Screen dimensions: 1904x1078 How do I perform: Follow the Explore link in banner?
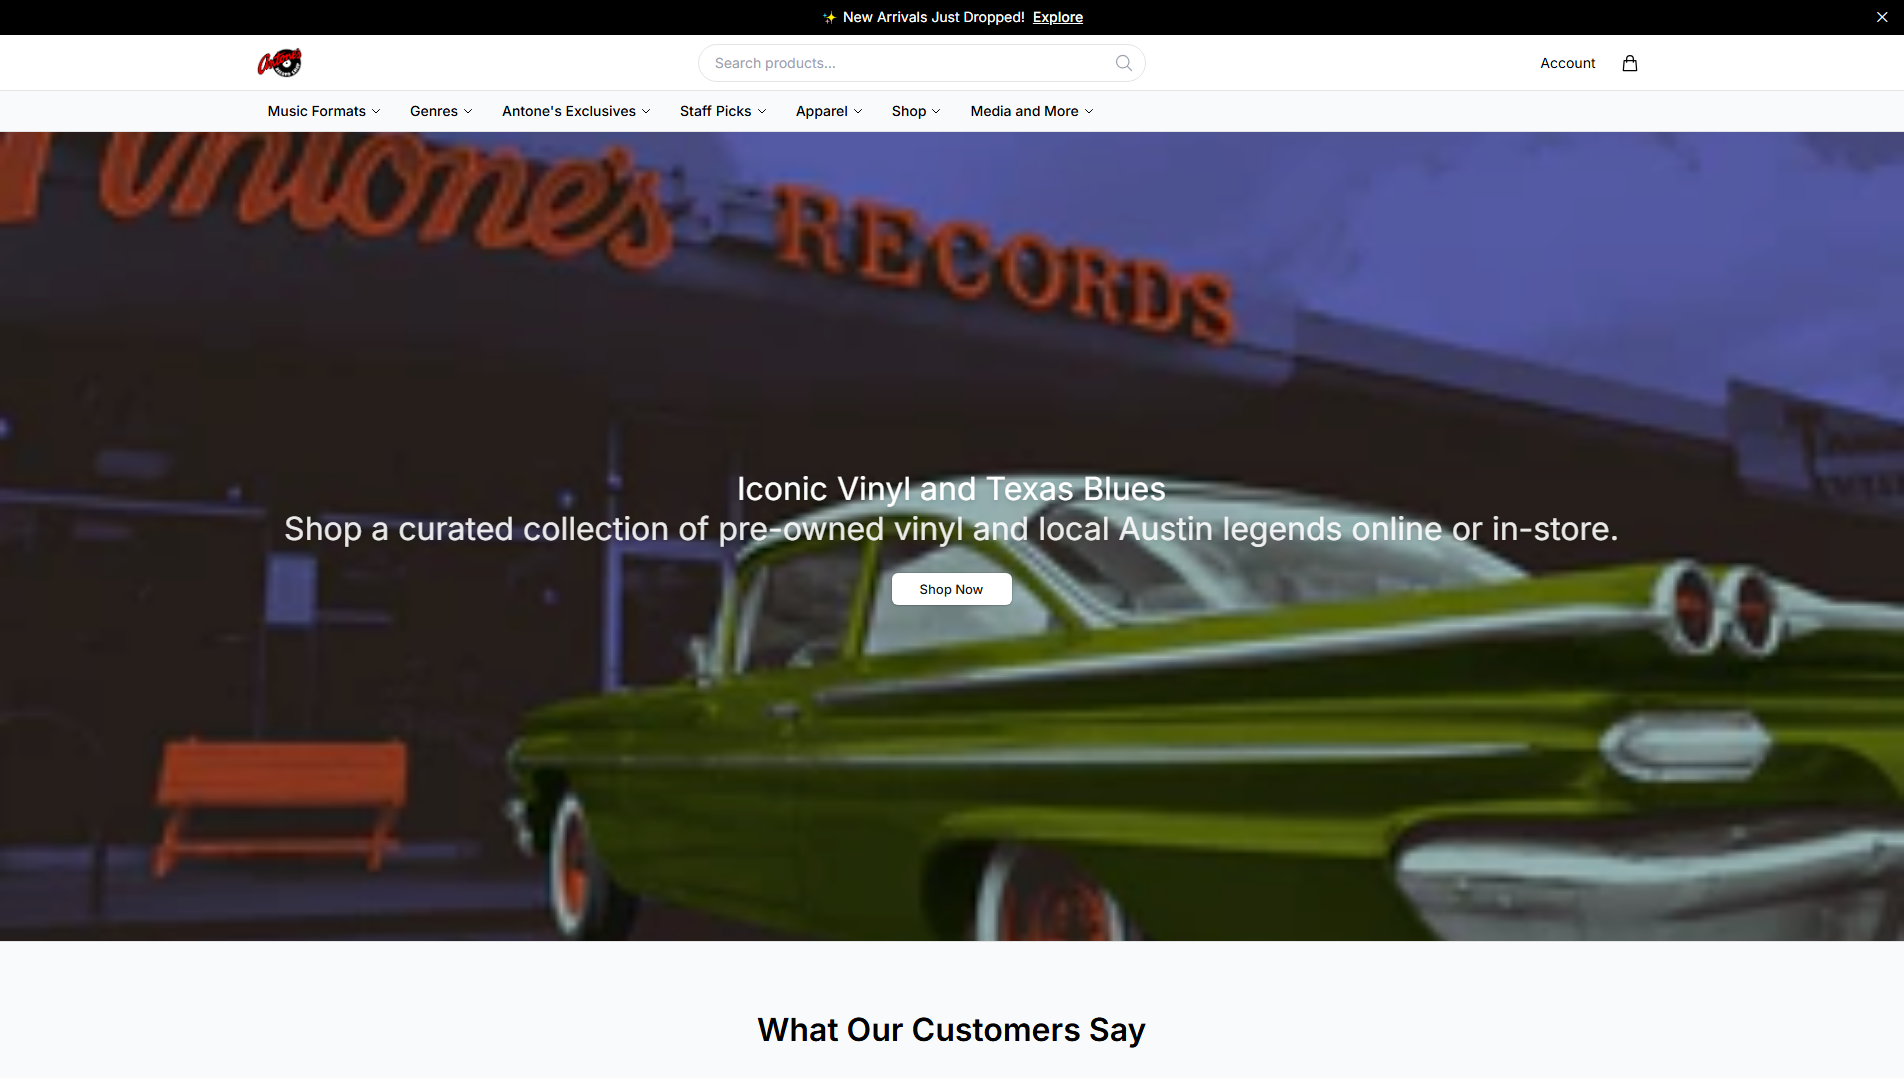coord(1057,17)
